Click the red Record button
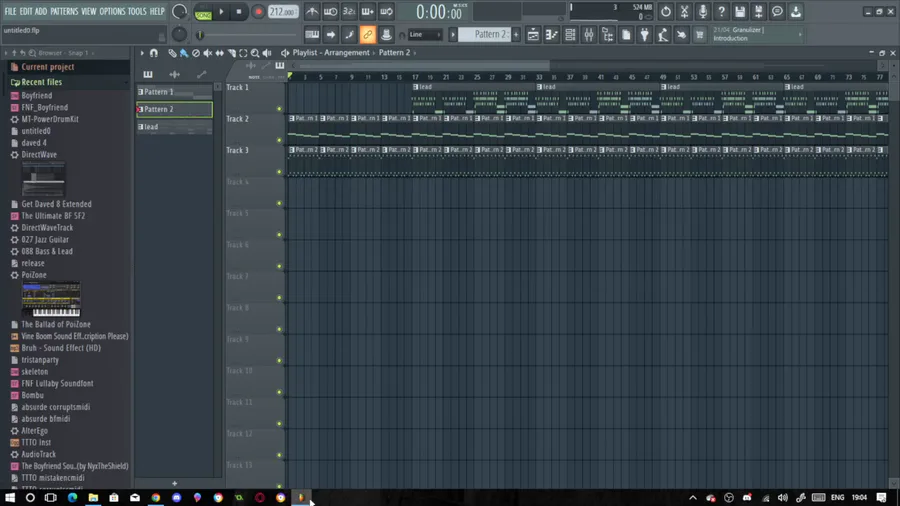 tap(258, 12)
